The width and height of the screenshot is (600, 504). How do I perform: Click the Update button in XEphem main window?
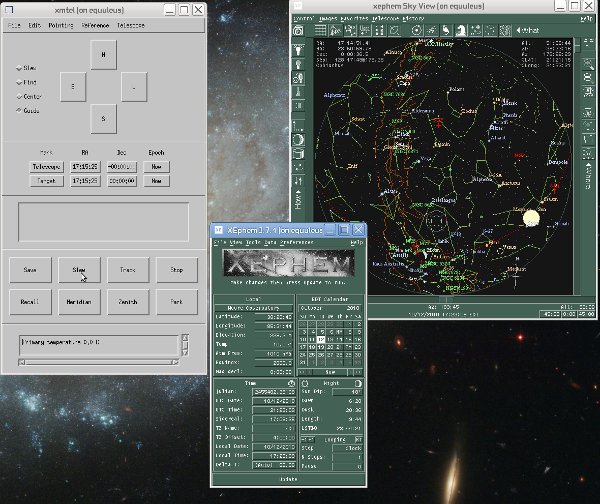click(289, 479)
